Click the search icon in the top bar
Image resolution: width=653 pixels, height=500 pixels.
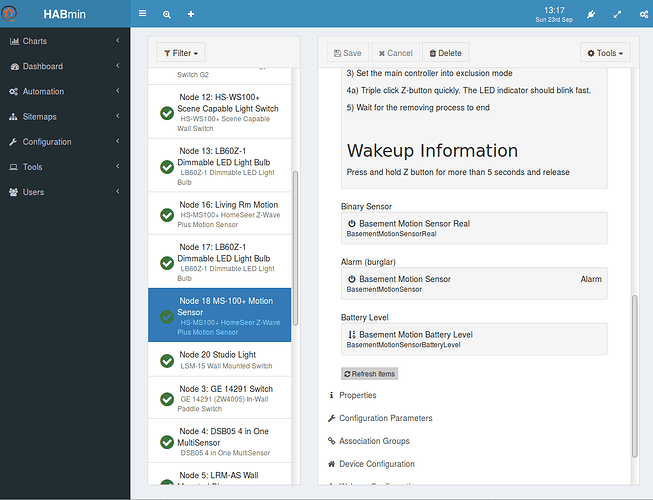coord(166,15)
